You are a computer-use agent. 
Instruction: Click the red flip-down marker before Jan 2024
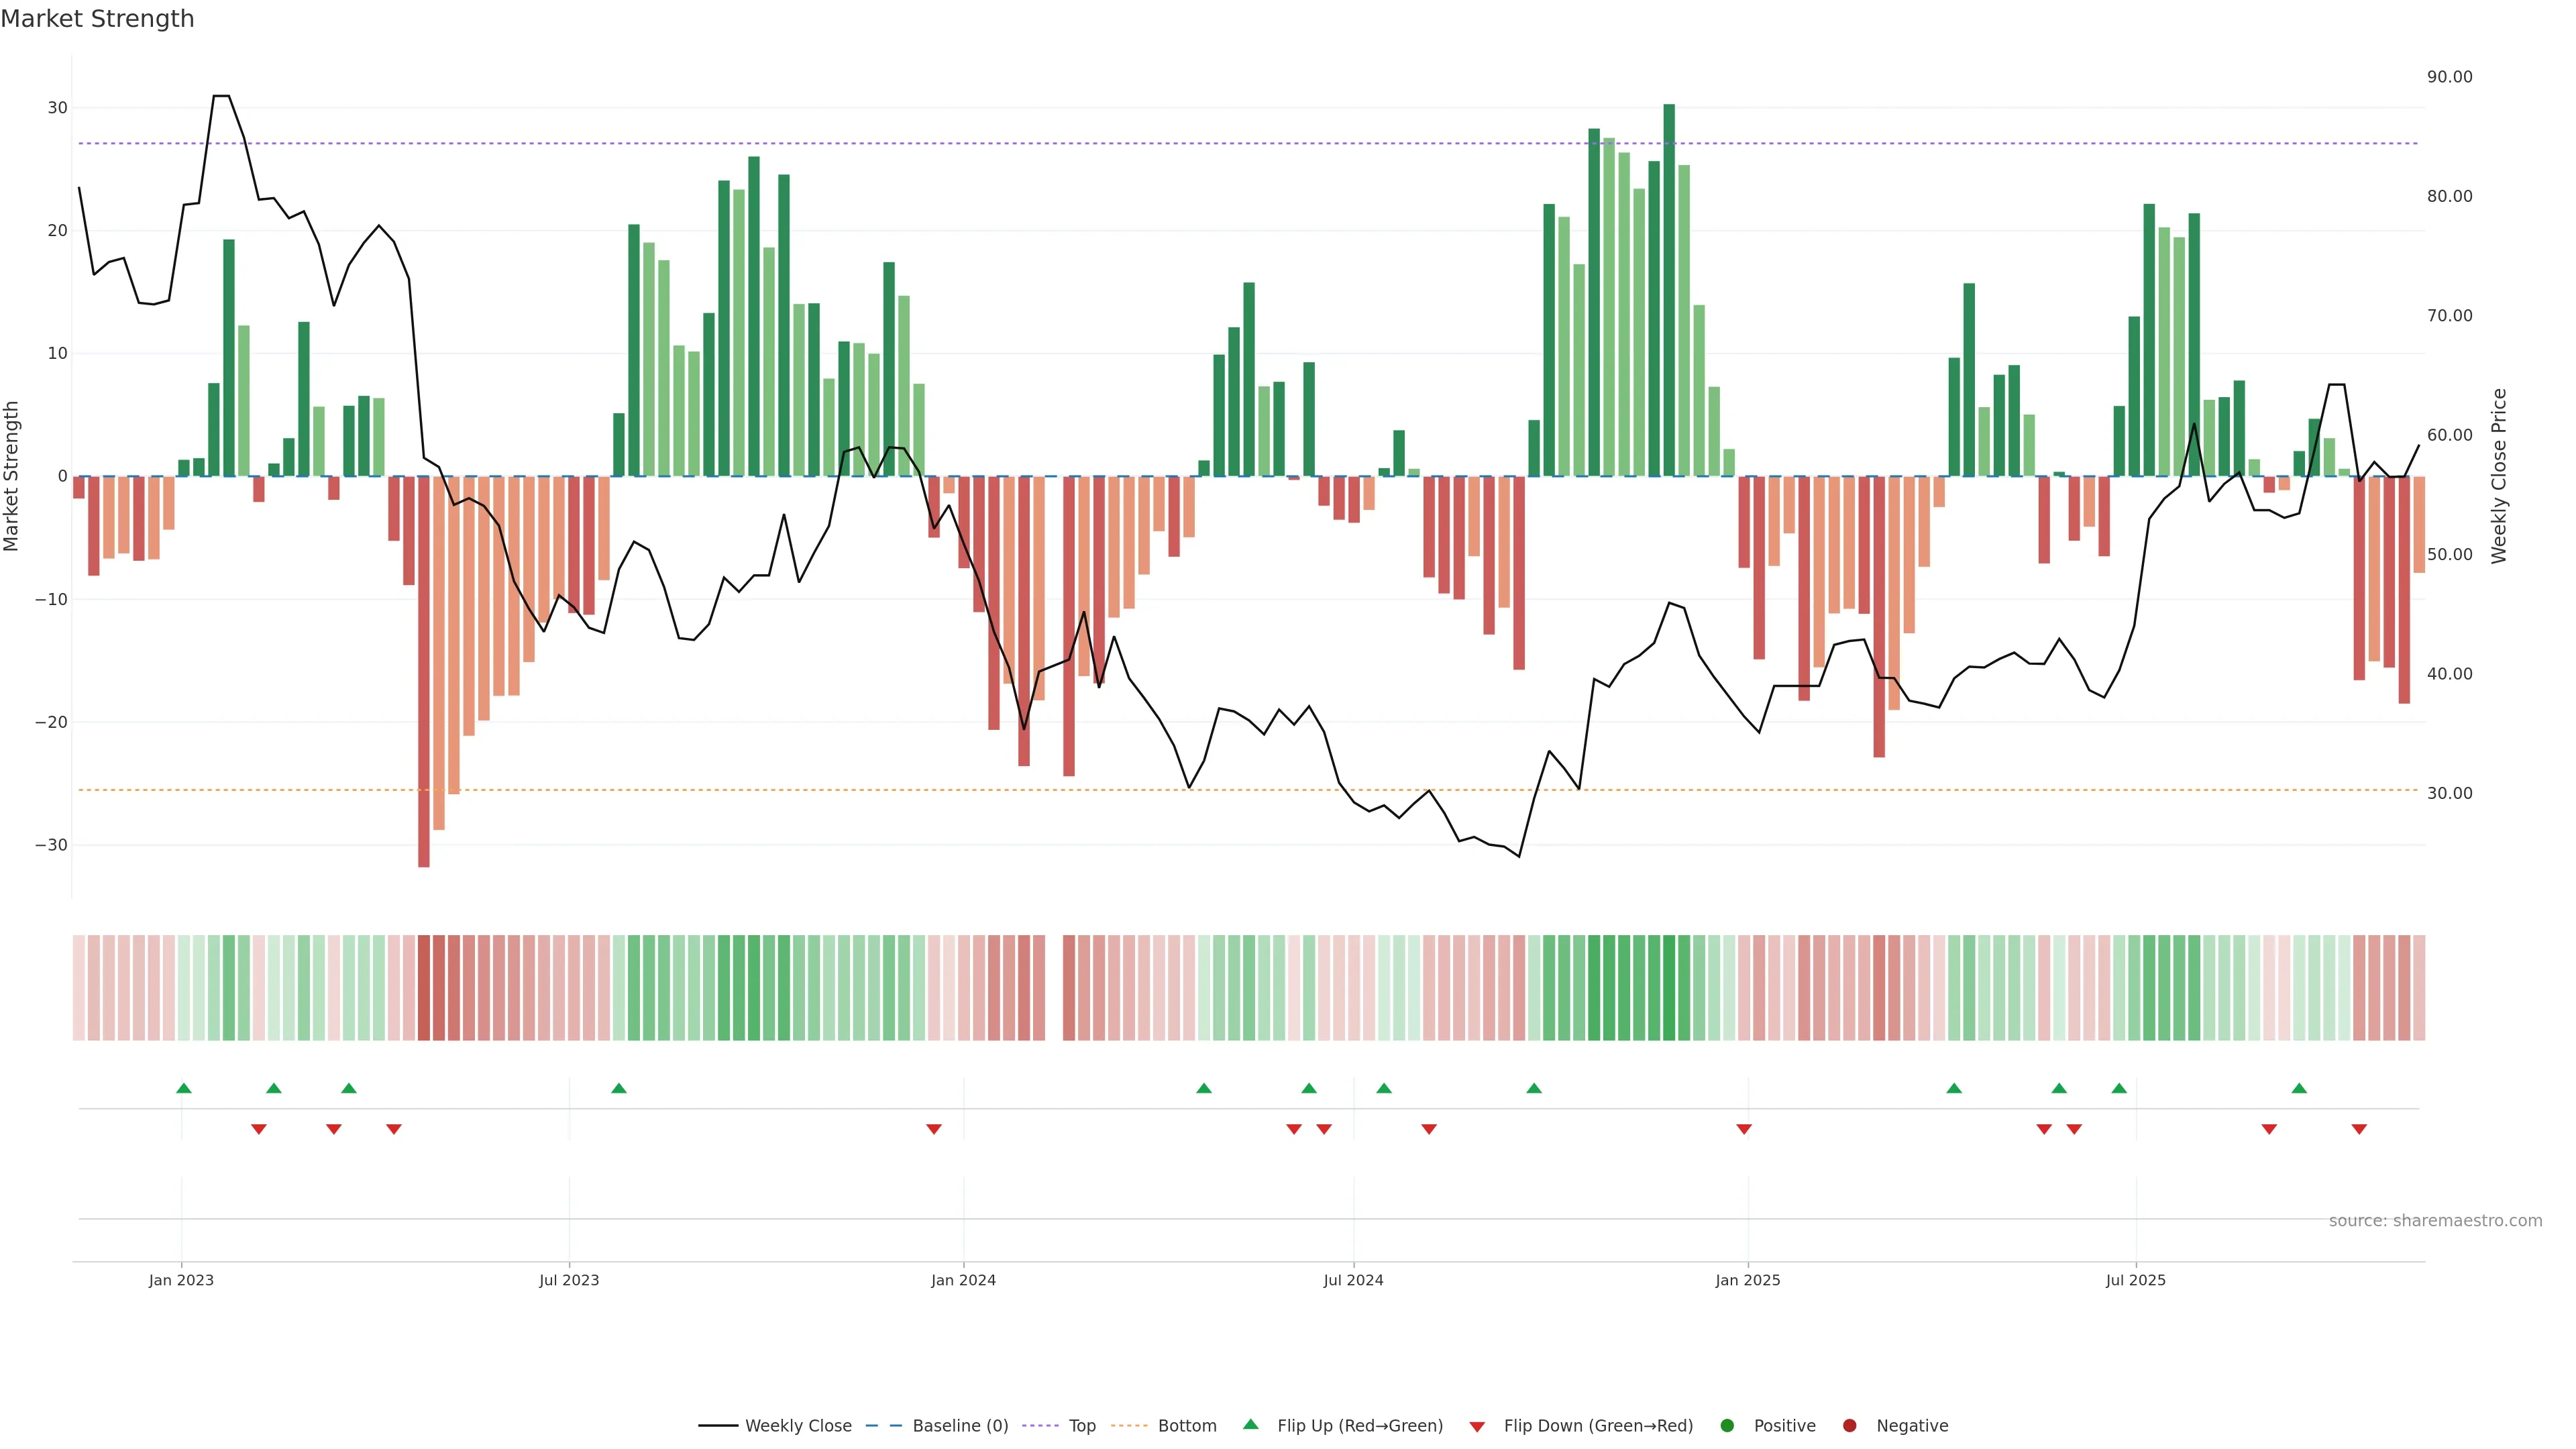(x=934, y=1129)
